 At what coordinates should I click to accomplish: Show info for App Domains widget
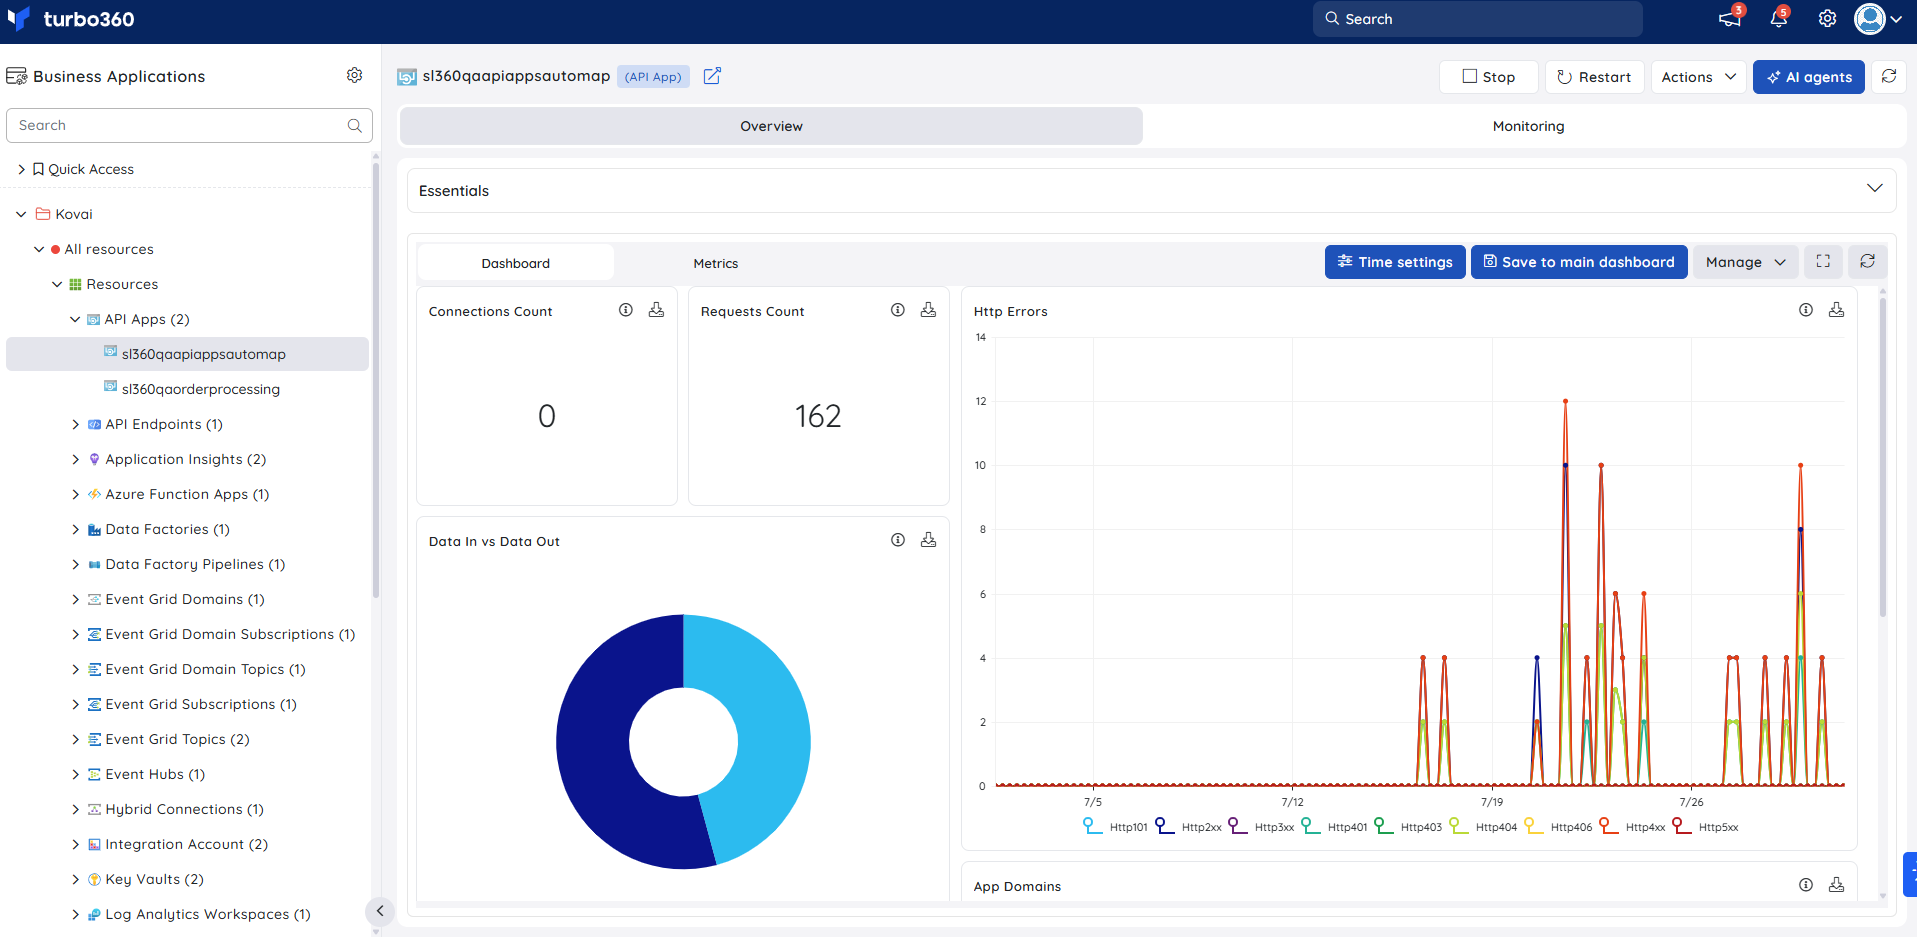point(1806,885)
